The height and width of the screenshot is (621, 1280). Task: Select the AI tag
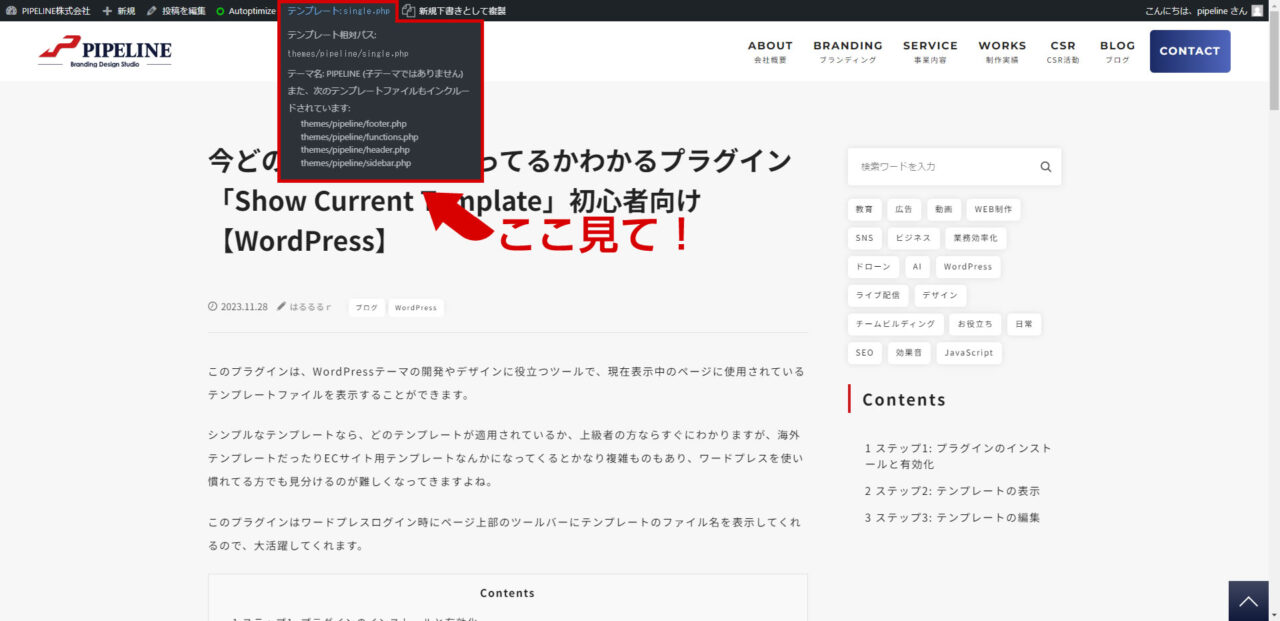(916, 267)
